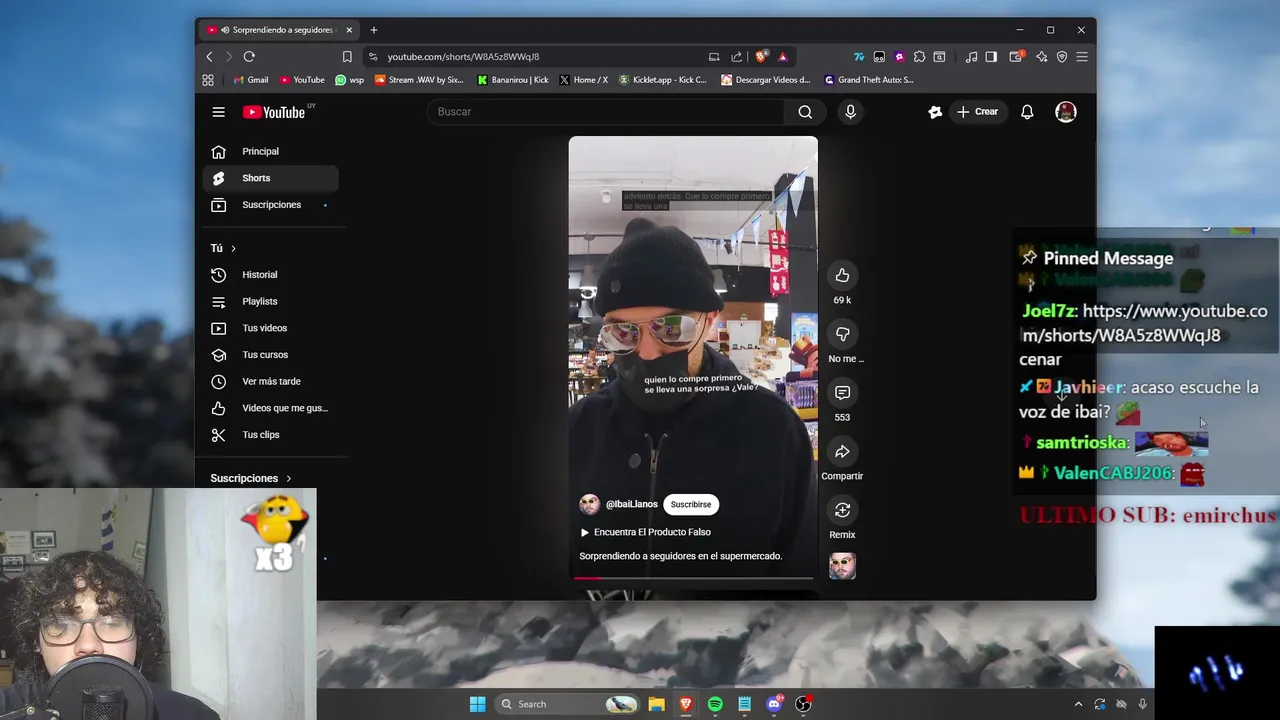
Task: Dislike the Short with thumbs down
Action: [x=842, y=334]
